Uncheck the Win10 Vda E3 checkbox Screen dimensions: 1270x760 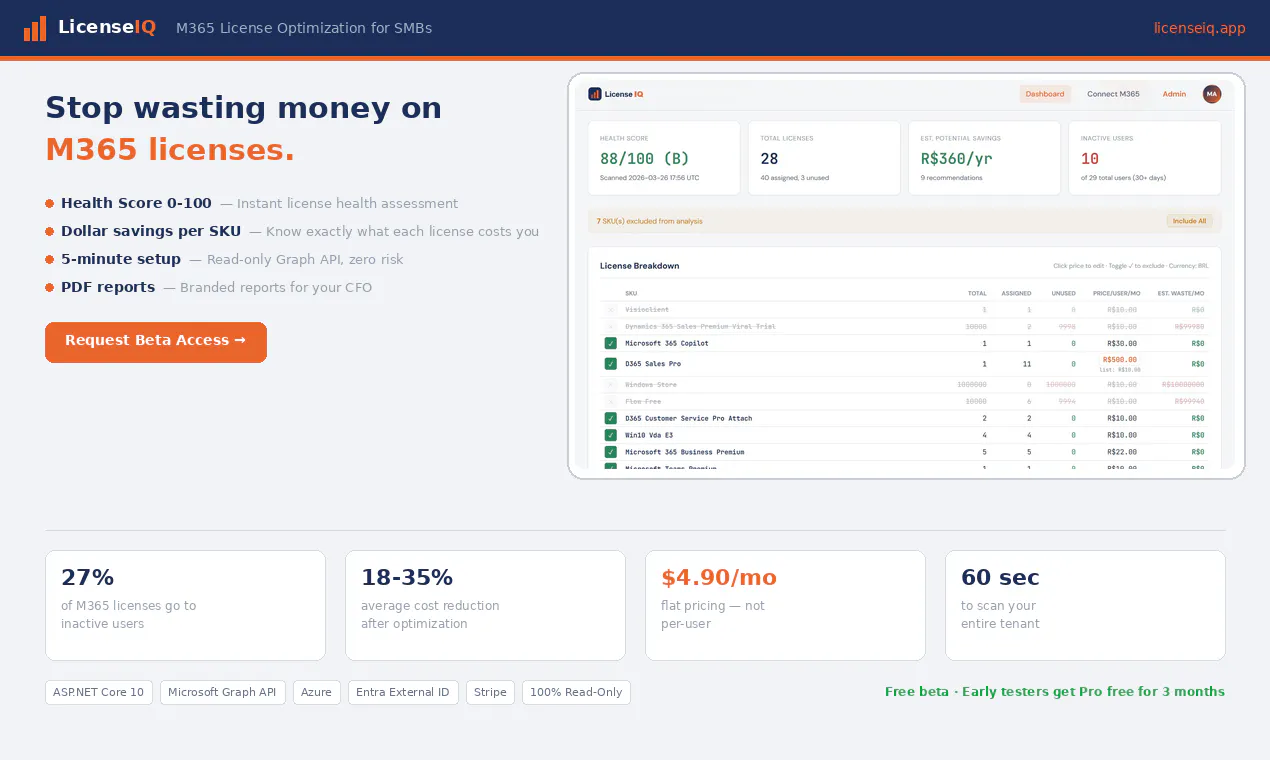tap(611, 435)
